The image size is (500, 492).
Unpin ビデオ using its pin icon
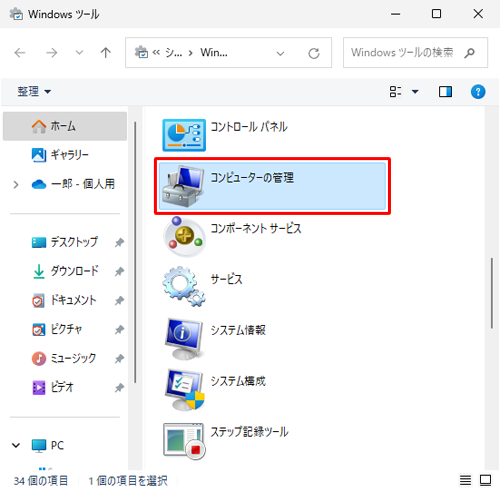point(119,388)
